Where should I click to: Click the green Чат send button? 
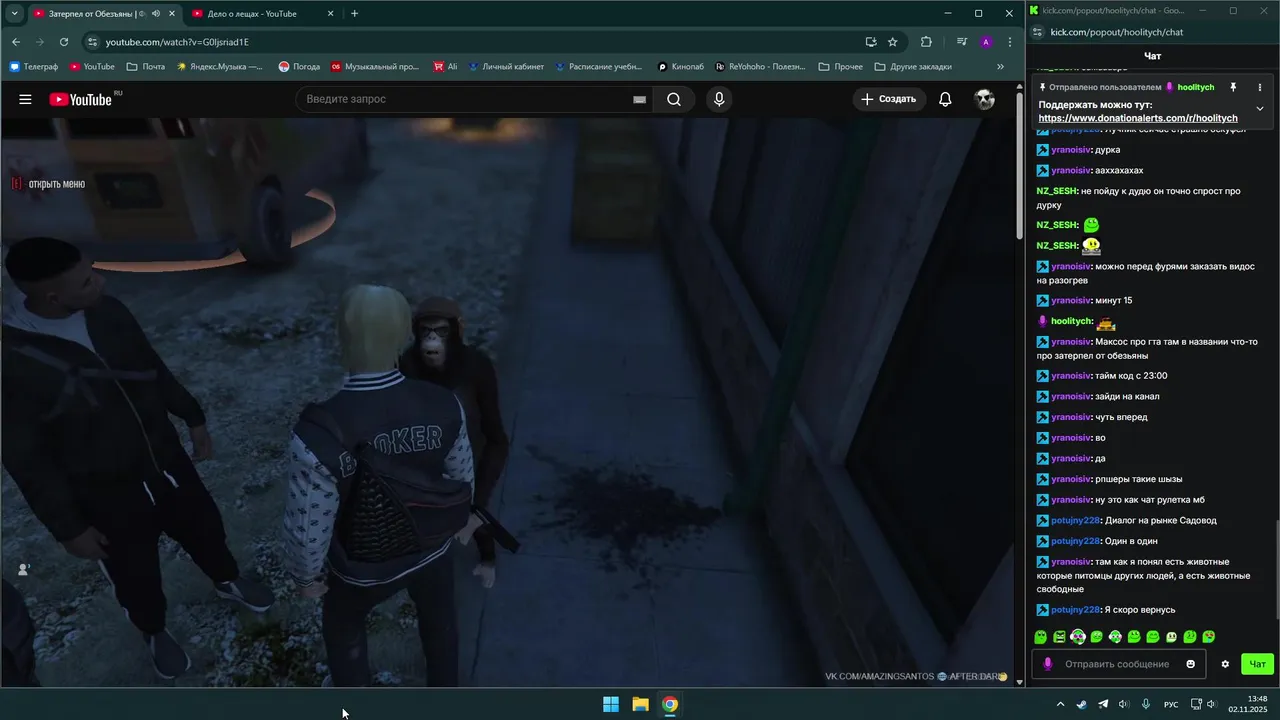(x=1257, y=664)
